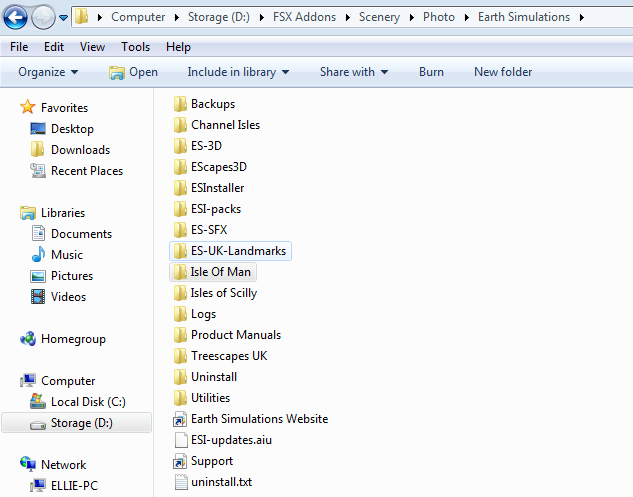
Task: Expand the arrow after FSX Addons breadcrumb
Action: pos(348,17)
